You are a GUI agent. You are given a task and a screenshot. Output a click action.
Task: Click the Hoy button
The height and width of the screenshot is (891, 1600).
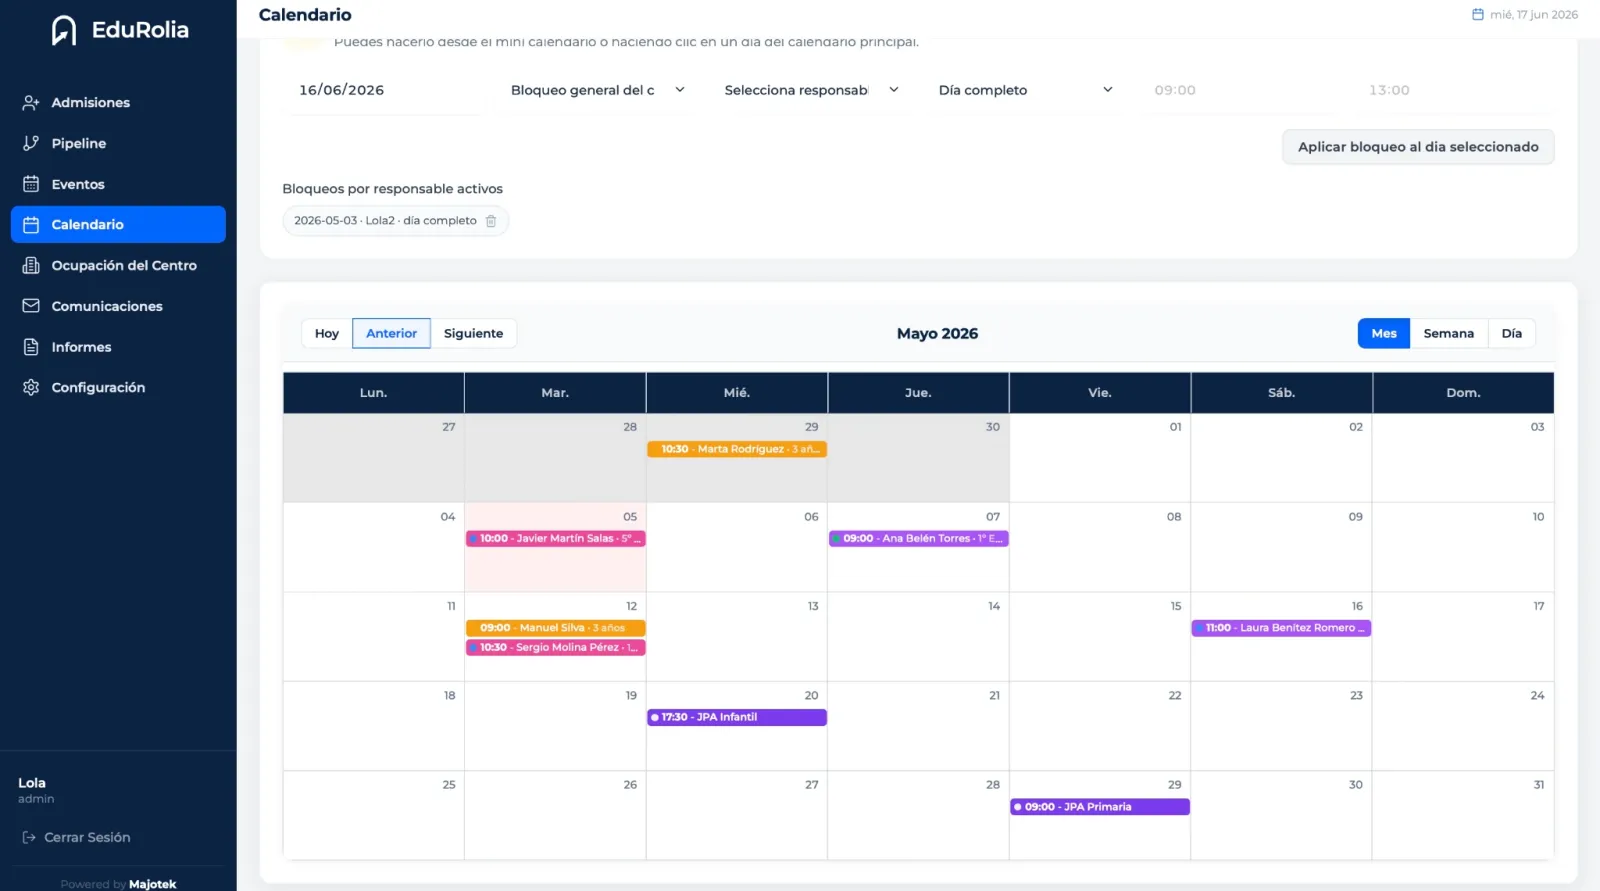pos(327,333)
